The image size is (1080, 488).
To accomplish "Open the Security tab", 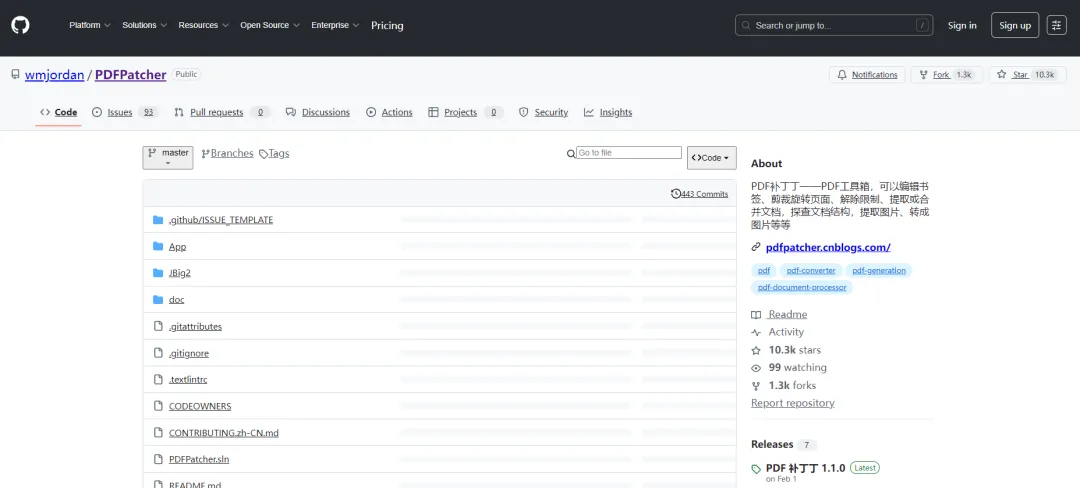I will pyautogui.click(x=543, y=112).
